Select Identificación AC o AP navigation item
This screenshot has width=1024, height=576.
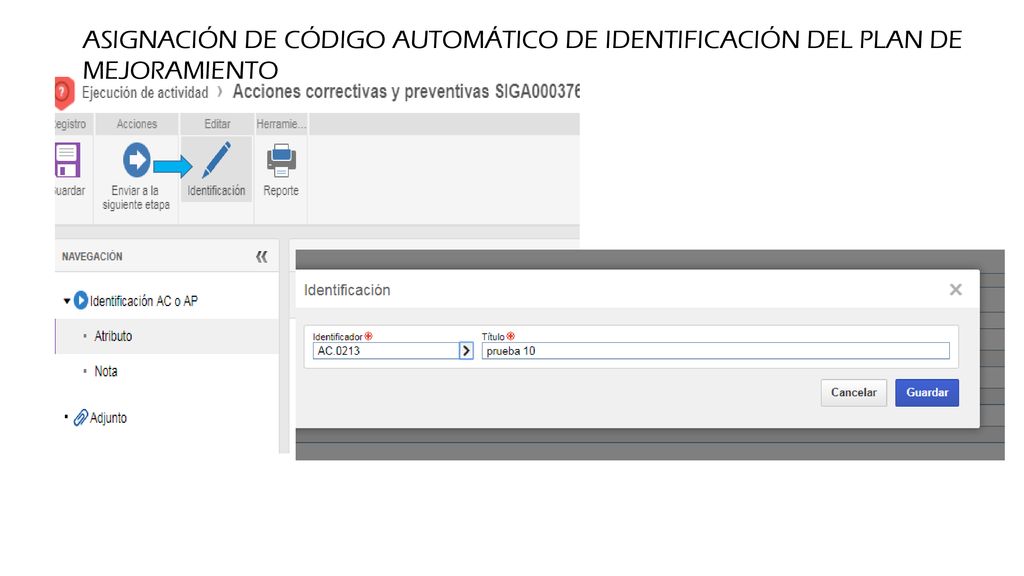(144, 301)
